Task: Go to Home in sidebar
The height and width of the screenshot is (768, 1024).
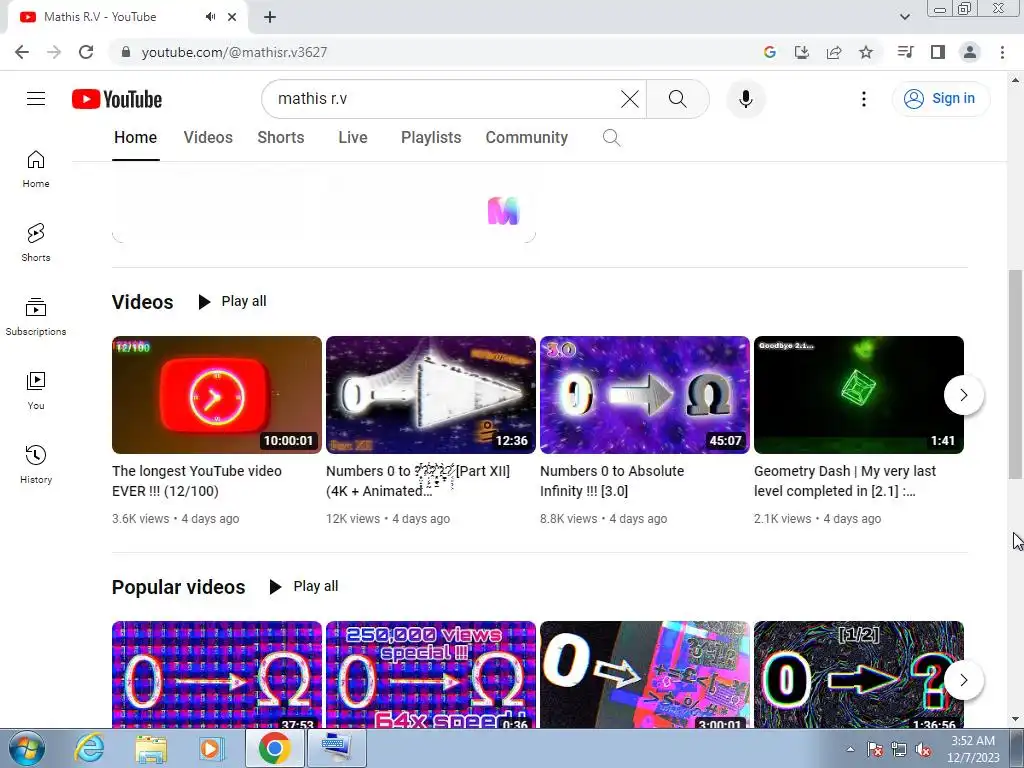Action: tap(36, 168)
